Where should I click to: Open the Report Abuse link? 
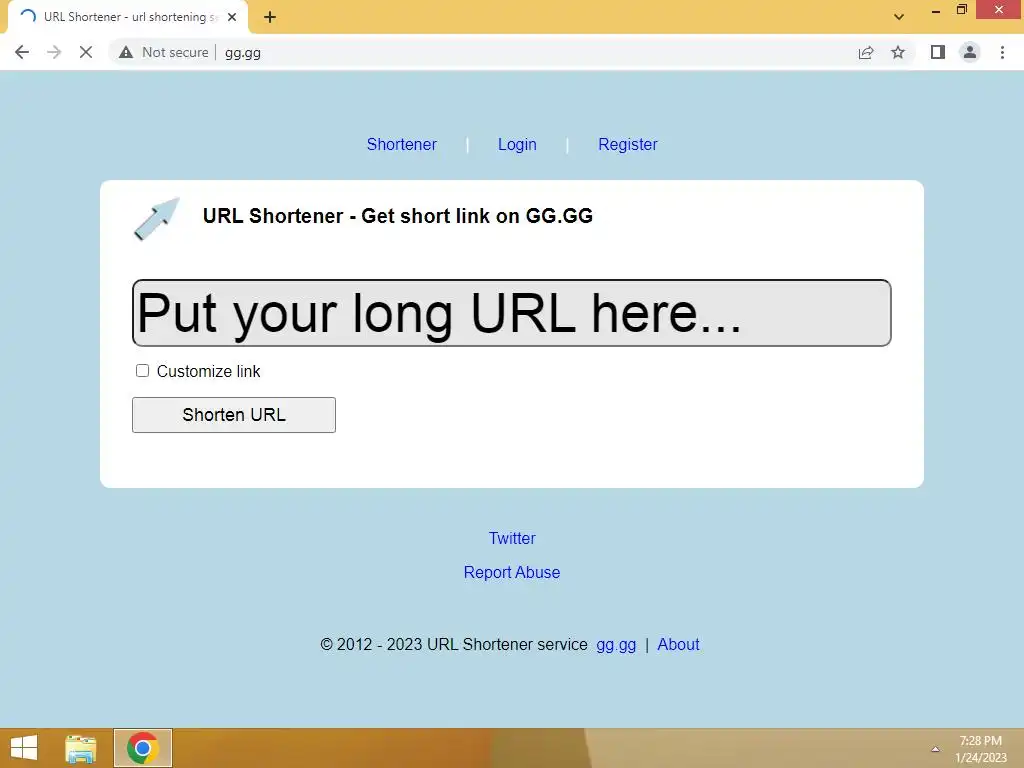click(x=512, y=572)
